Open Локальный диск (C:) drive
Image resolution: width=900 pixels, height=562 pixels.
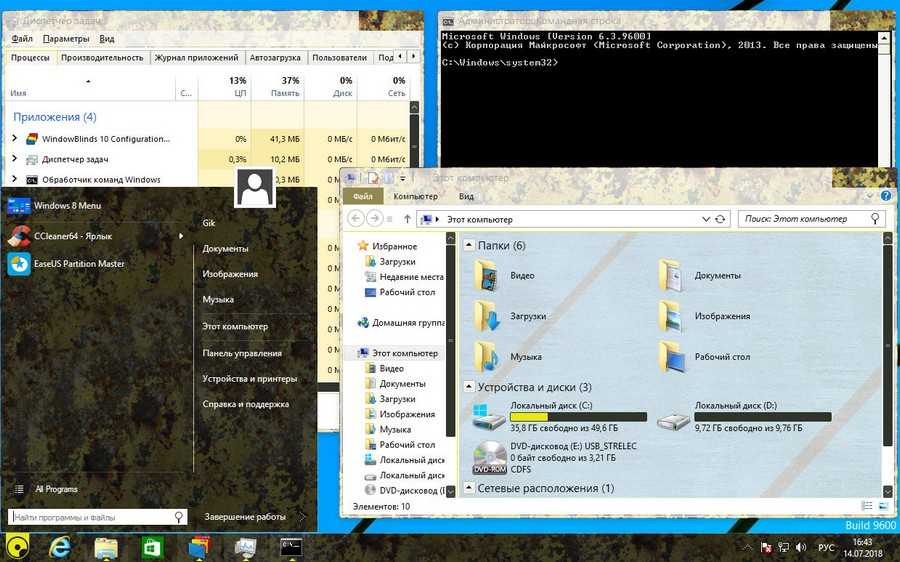[x=490, y=418]
